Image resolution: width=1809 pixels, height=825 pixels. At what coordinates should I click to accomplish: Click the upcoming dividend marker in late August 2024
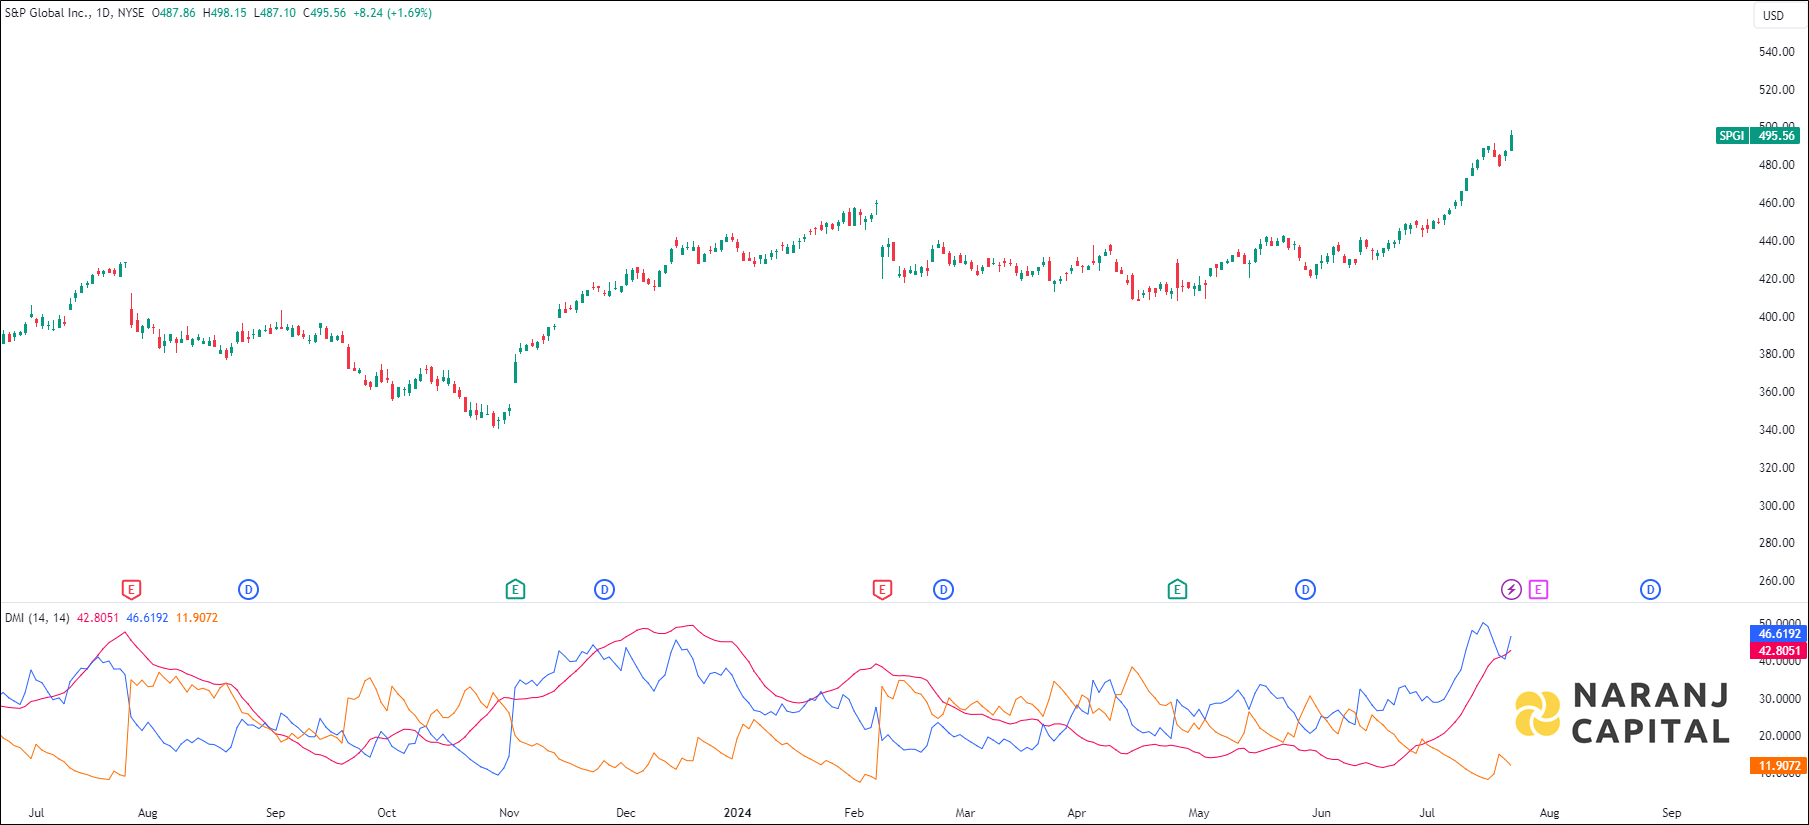(1651, 590)
